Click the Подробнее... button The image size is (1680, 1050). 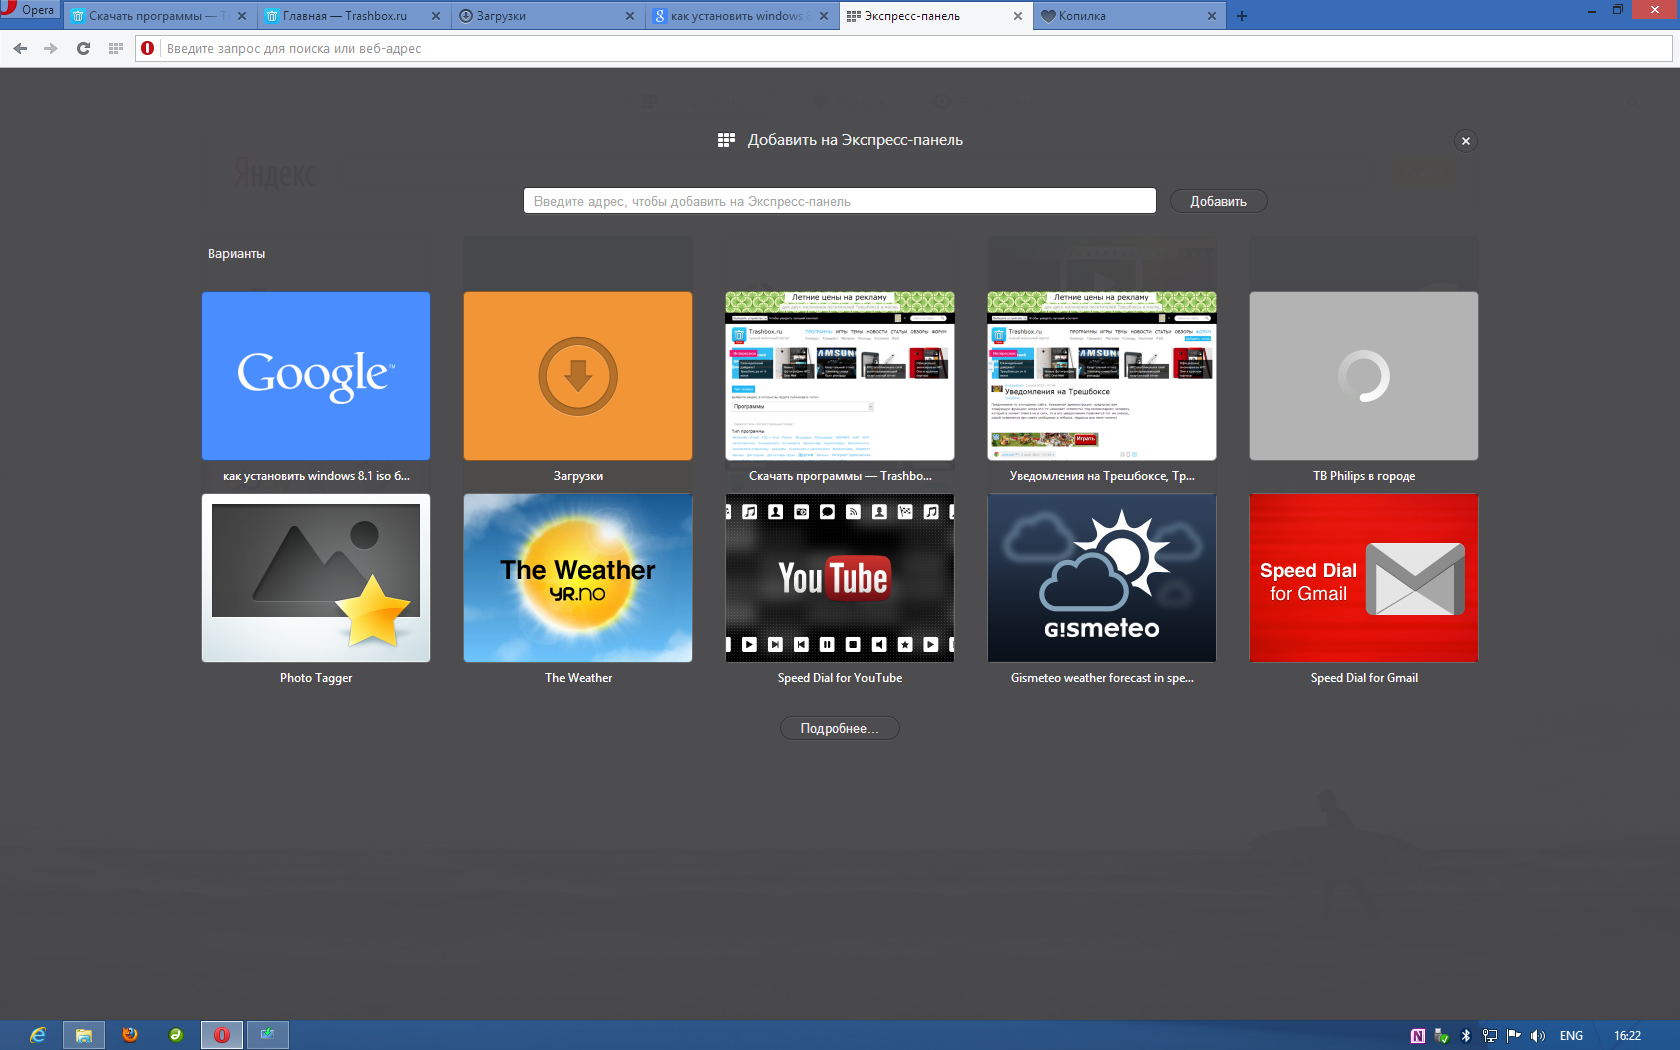pyautogui.click(x=840, y=728)
